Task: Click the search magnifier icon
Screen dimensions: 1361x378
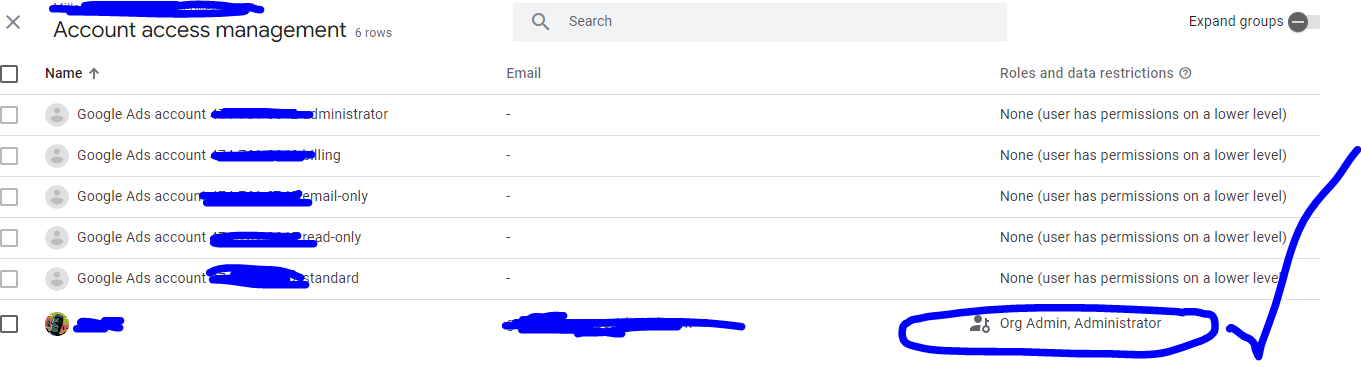Action: [x=541, y=22]
